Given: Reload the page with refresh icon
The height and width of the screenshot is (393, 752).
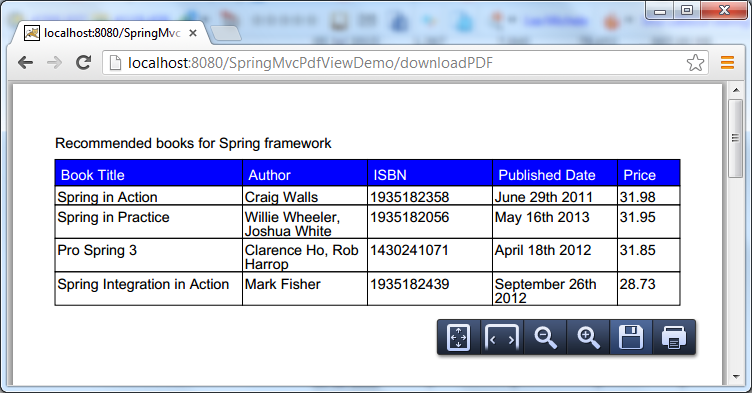Looking at the screenshot, I should pos(83,62).
